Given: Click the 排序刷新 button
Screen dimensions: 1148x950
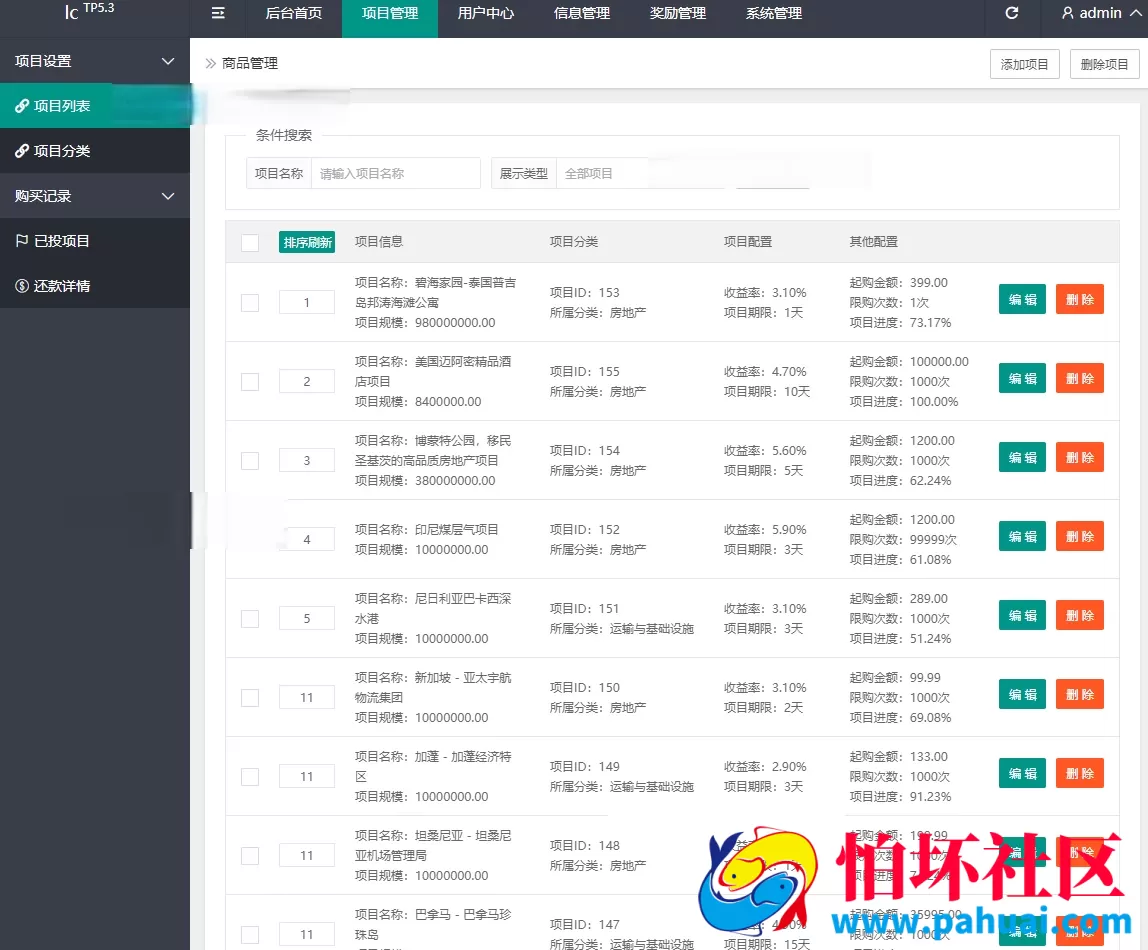Looking at the screenshot, I should tap(307, 242).
